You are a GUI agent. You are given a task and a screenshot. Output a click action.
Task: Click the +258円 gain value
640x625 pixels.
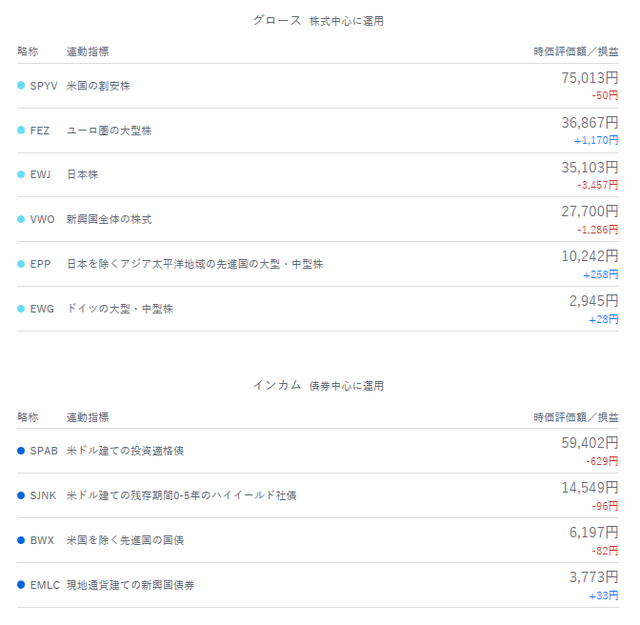point(600,275)
